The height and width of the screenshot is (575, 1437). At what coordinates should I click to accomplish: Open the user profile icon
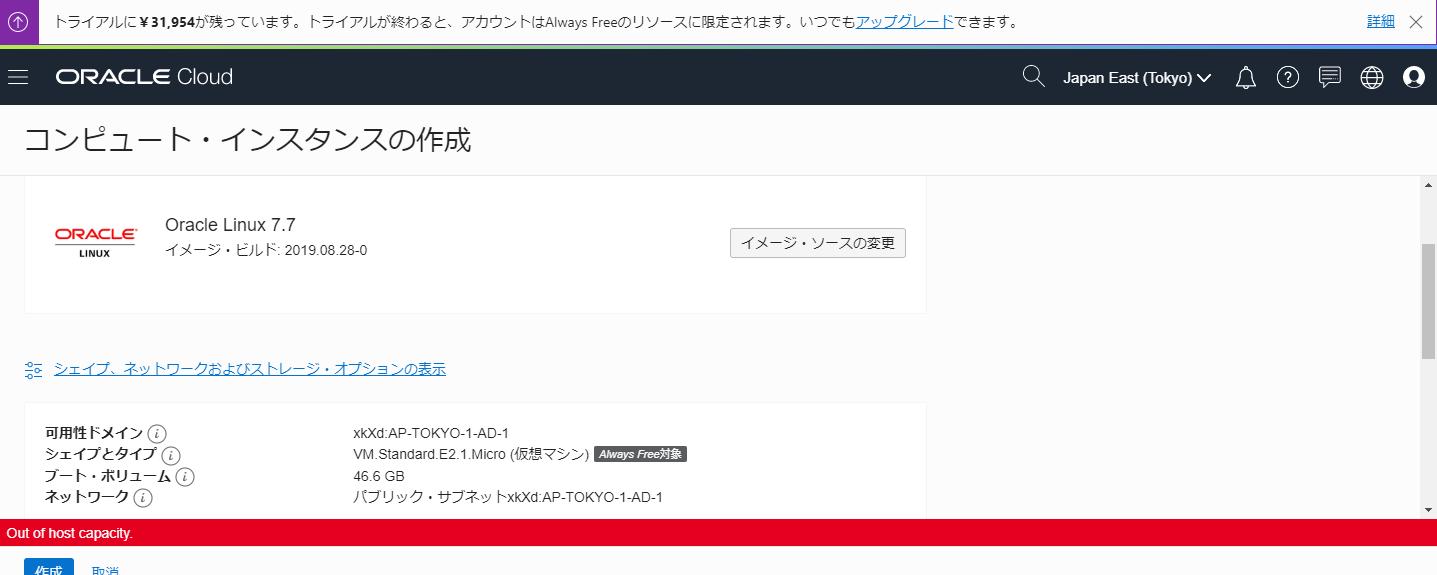tap(1414, 77)
